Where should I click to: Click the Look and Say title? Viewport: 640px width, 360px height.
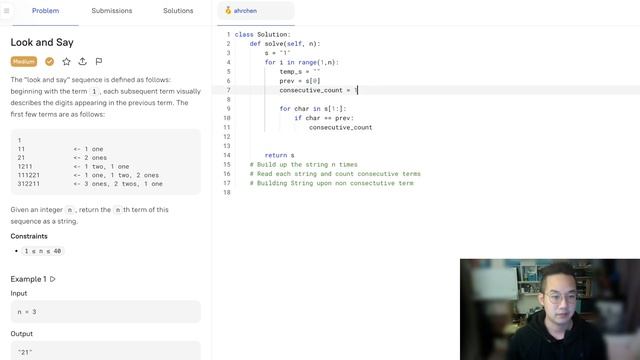(42, 42)
